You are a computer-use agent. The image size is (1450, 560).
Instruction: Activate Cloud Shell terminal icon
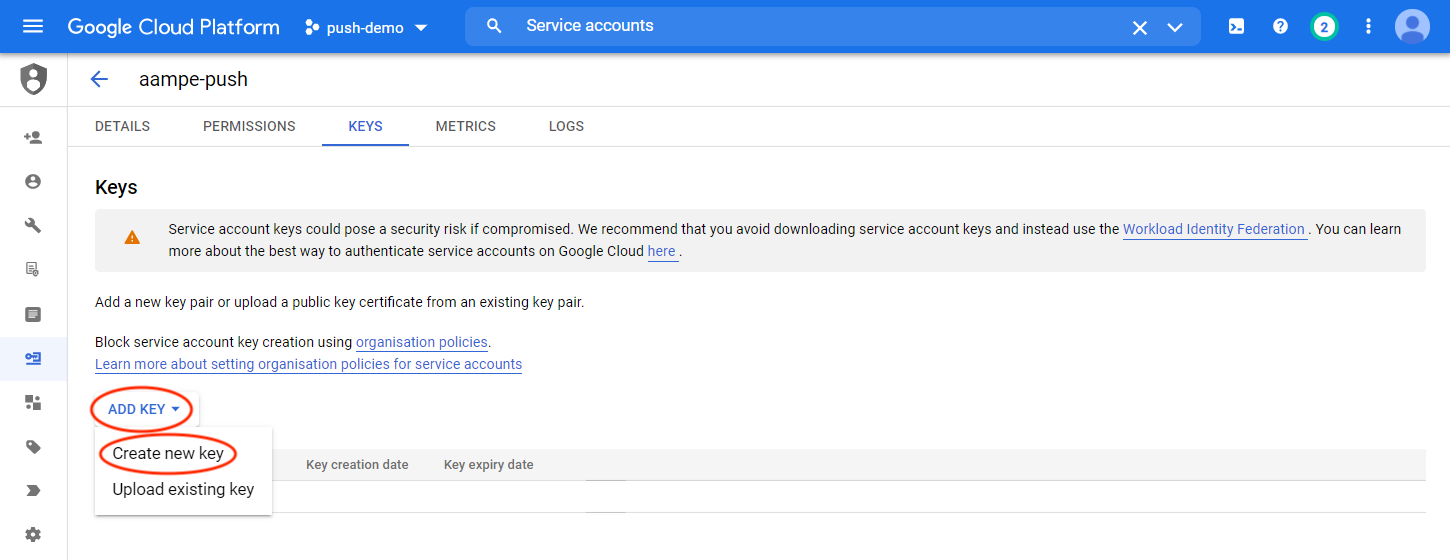[x=1236, y=27]
